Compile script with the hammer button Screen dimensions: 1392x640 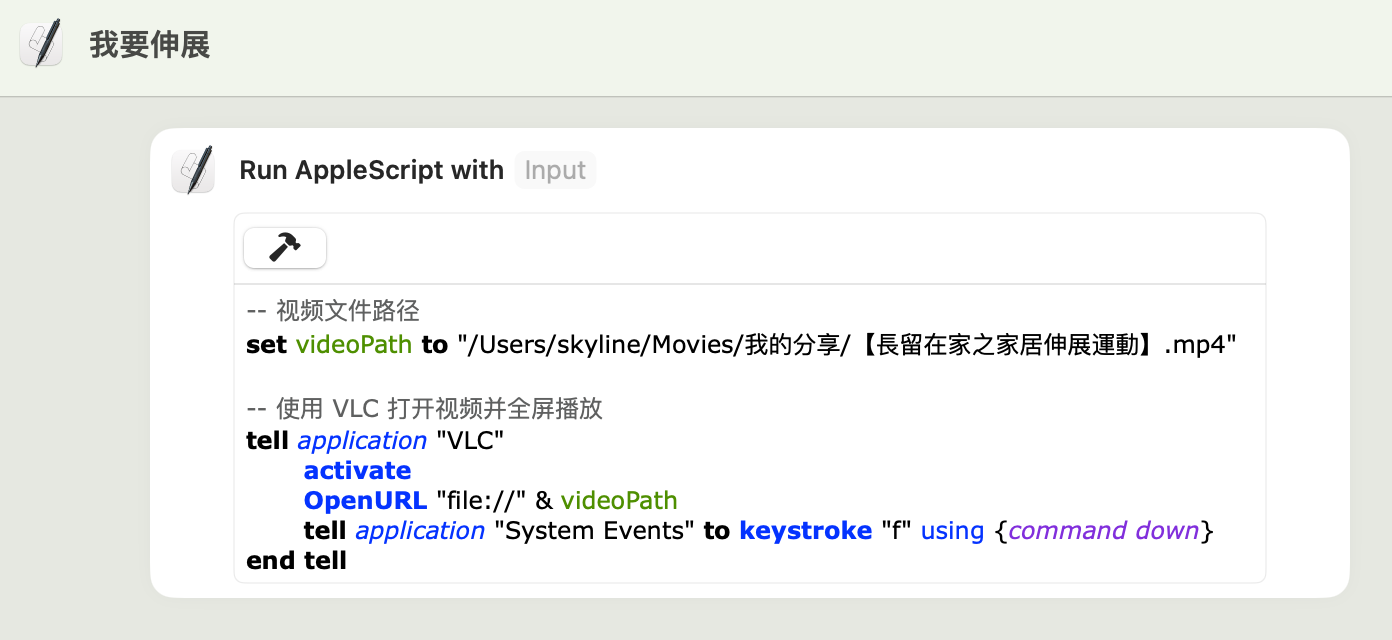(285, 248)
